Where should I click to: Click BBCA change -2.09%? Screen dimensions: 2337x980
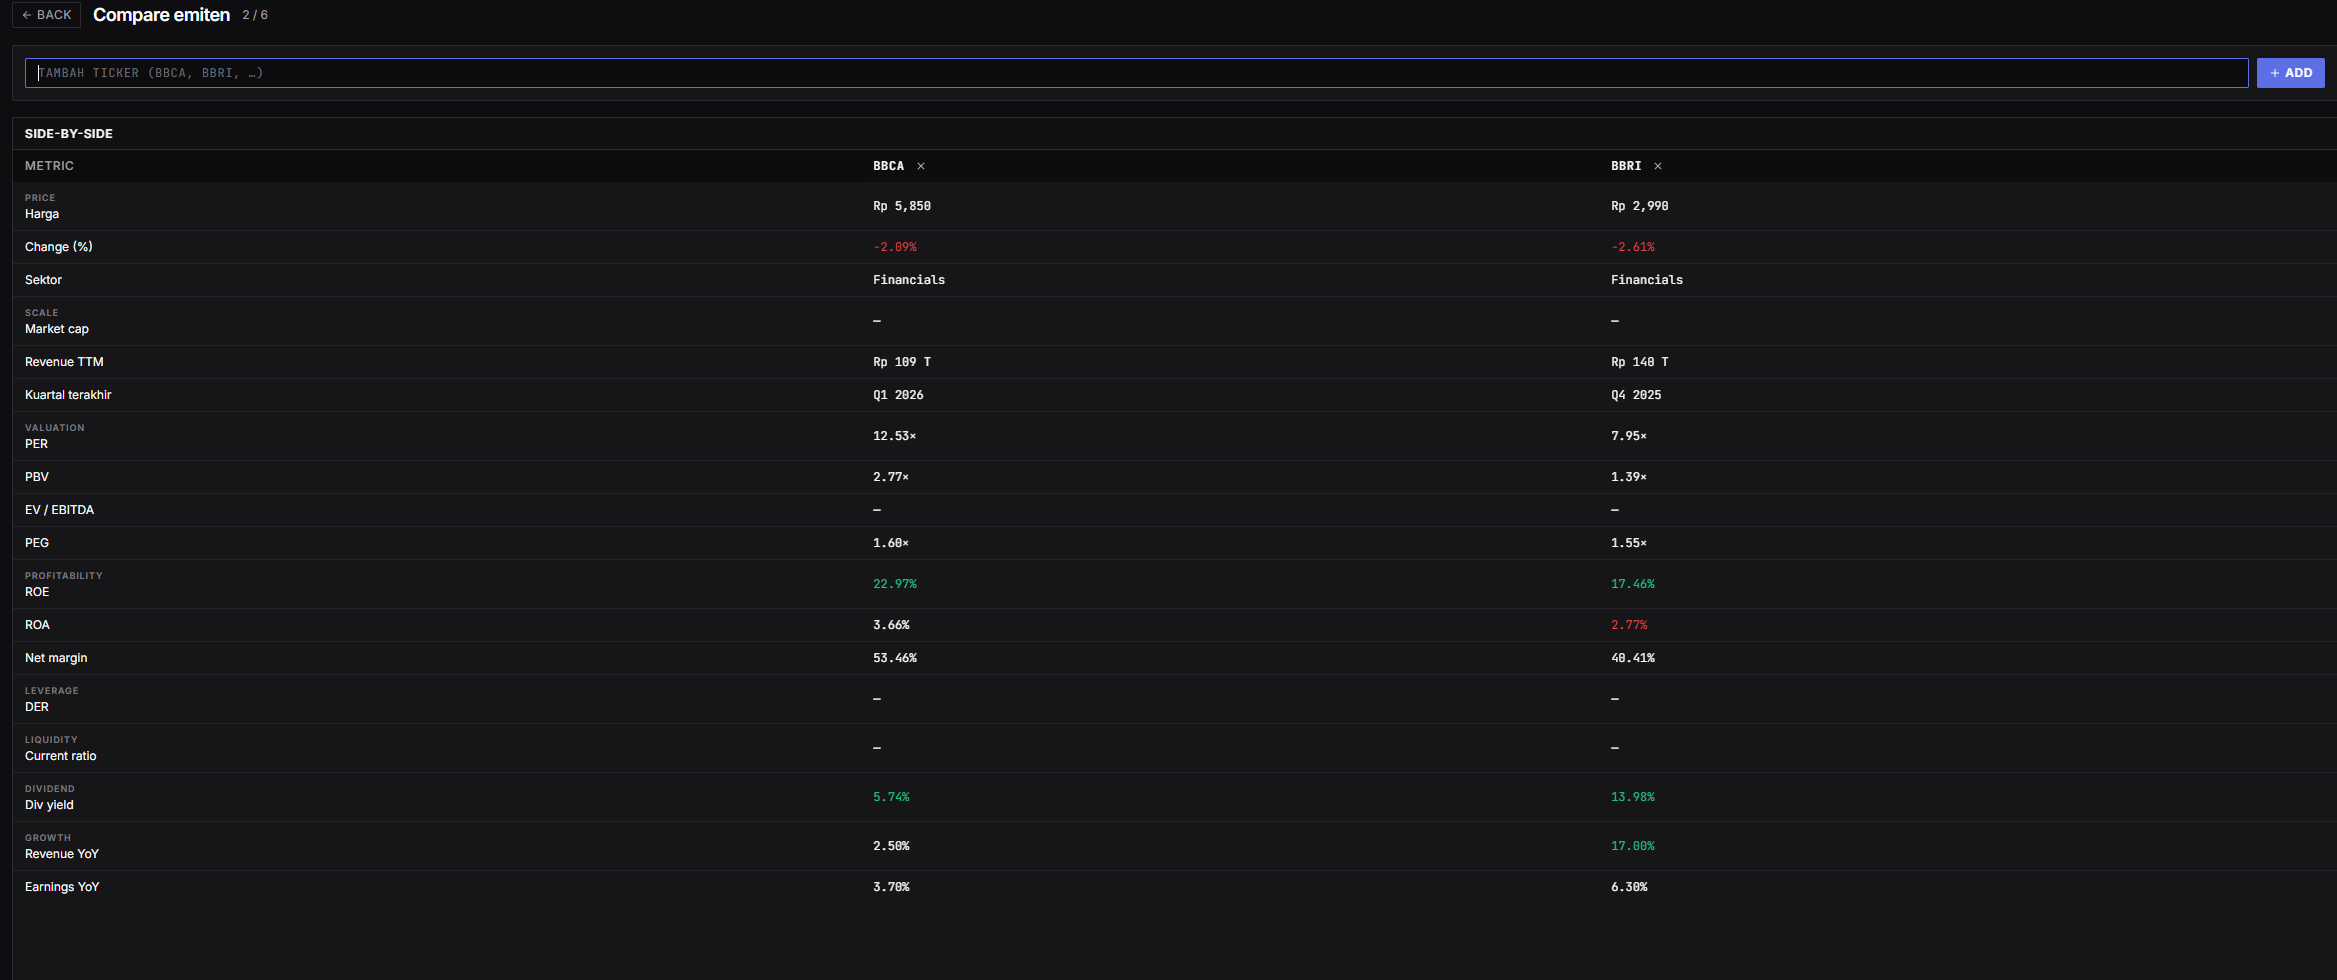tap(895, 247)
